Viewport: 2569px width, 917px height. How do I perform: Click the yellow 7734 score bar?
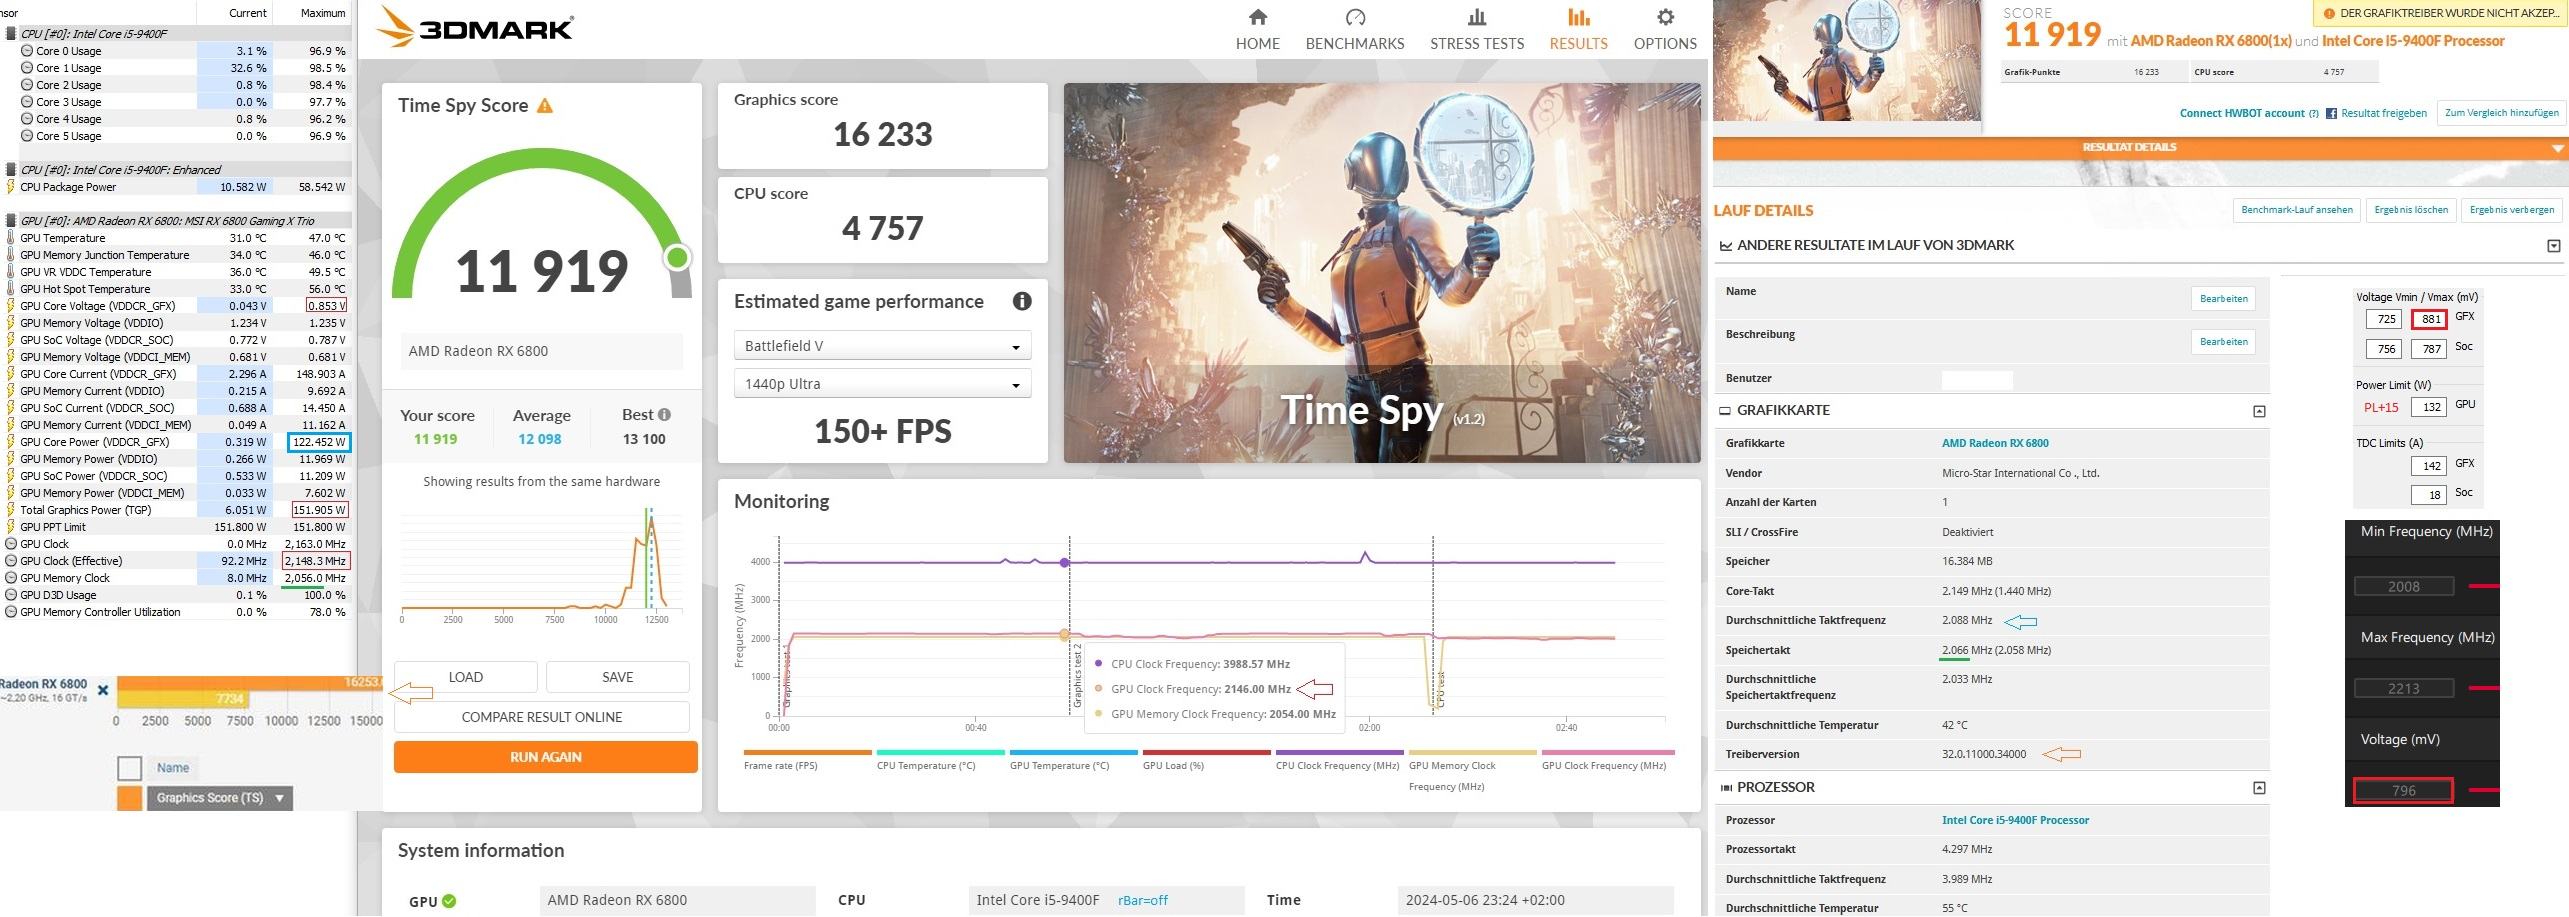point(181,698)
